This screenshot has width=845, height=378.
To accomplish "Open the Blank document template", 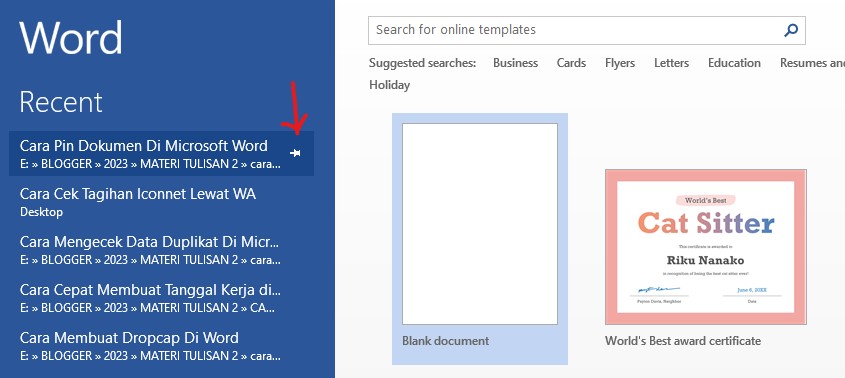I will [480, 238].
